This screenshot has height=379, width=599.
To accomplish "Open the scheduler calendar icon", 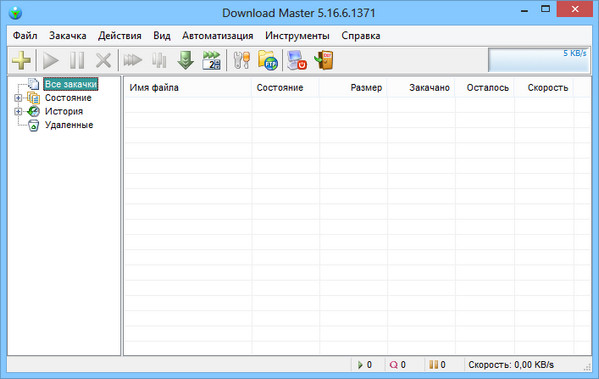I will click(211, 60).
